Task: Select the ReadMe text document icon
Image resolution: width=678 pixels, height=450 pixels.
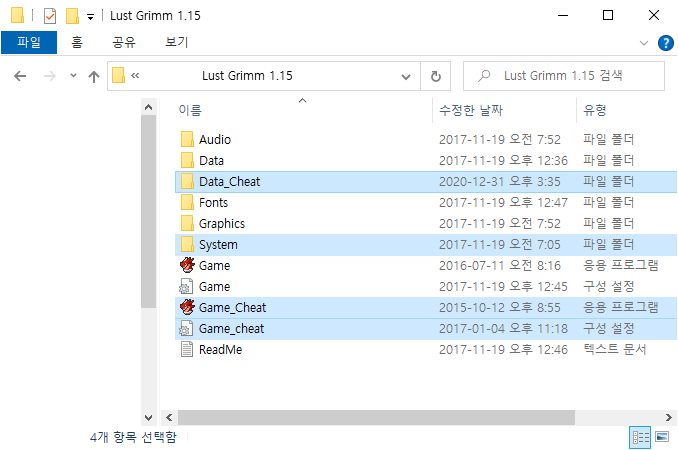Action: 186,349
